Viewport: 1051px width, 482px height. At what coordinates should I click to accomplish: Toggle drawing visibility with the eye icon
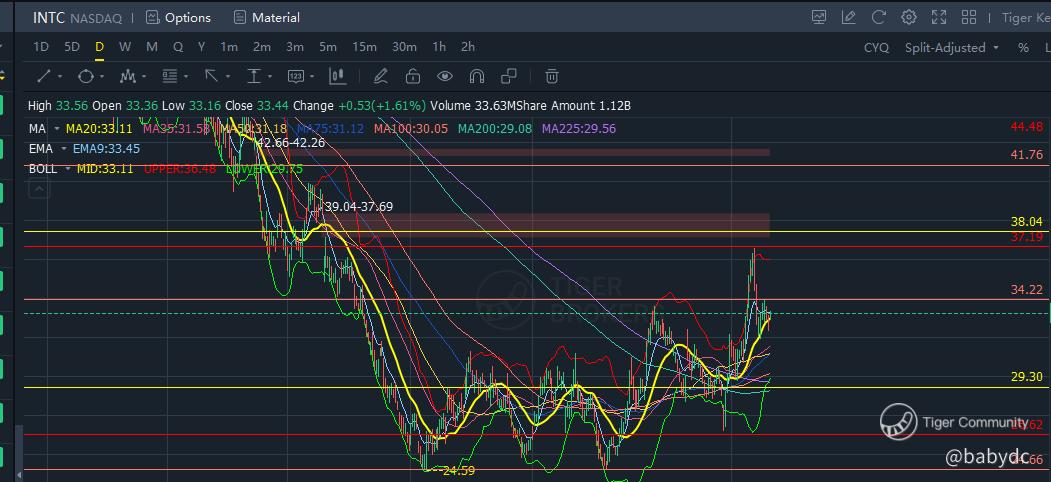(445, 76)
